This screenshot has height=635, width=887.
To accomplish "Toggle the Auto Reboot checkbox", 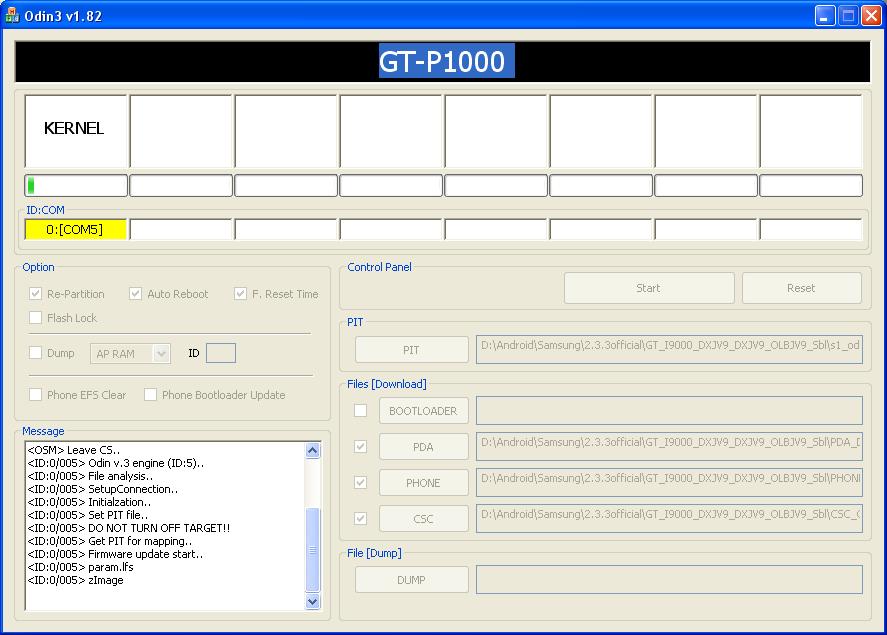I will 135,293.
